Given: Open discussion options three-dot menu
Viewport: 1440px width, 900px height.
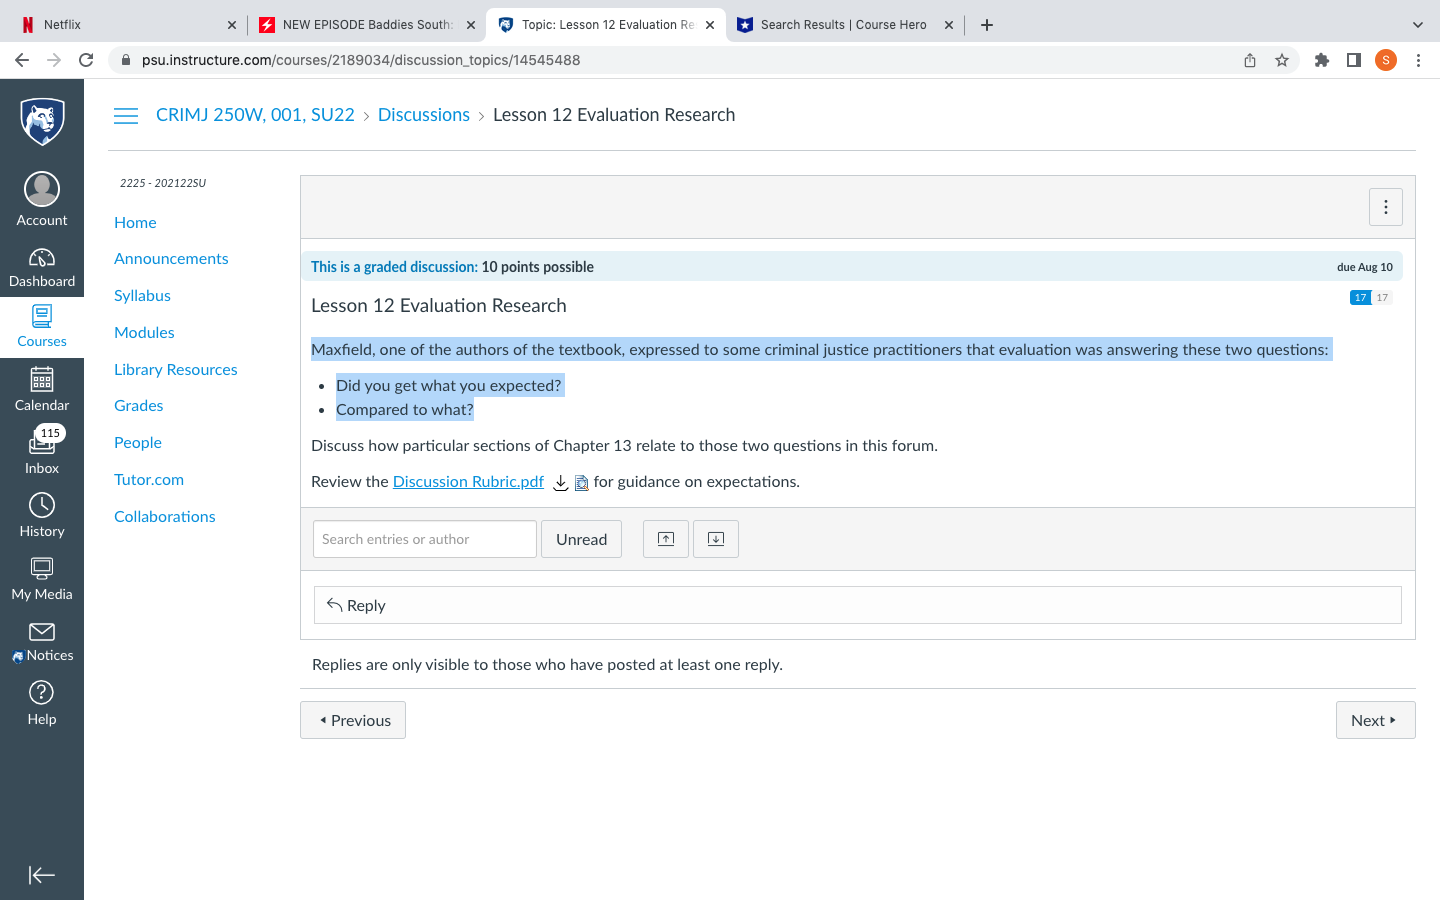Looking at the screenshot, I should 1386,207.
